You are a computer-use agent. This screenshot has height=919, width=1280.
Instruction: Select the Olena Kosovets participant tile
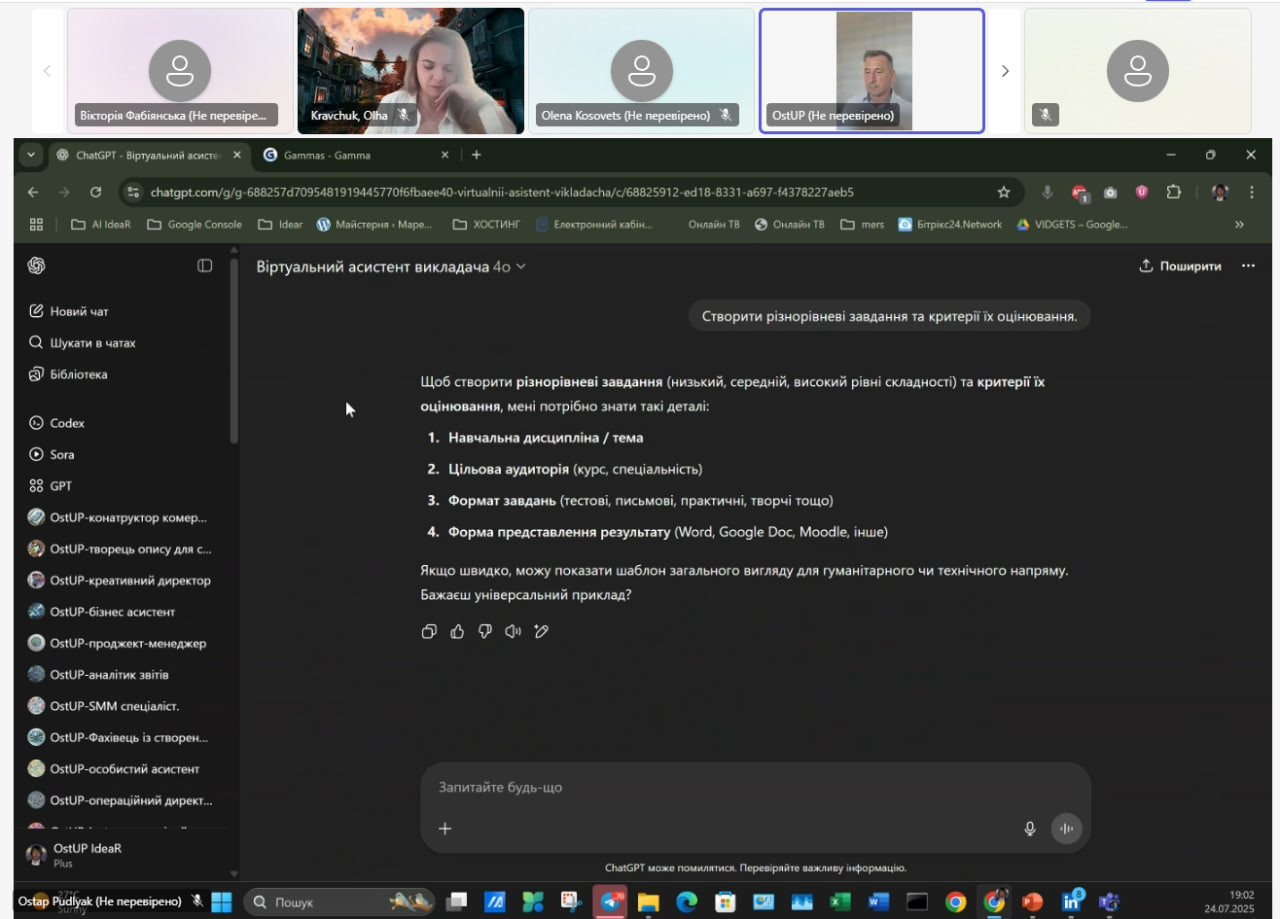coord(641,71)
